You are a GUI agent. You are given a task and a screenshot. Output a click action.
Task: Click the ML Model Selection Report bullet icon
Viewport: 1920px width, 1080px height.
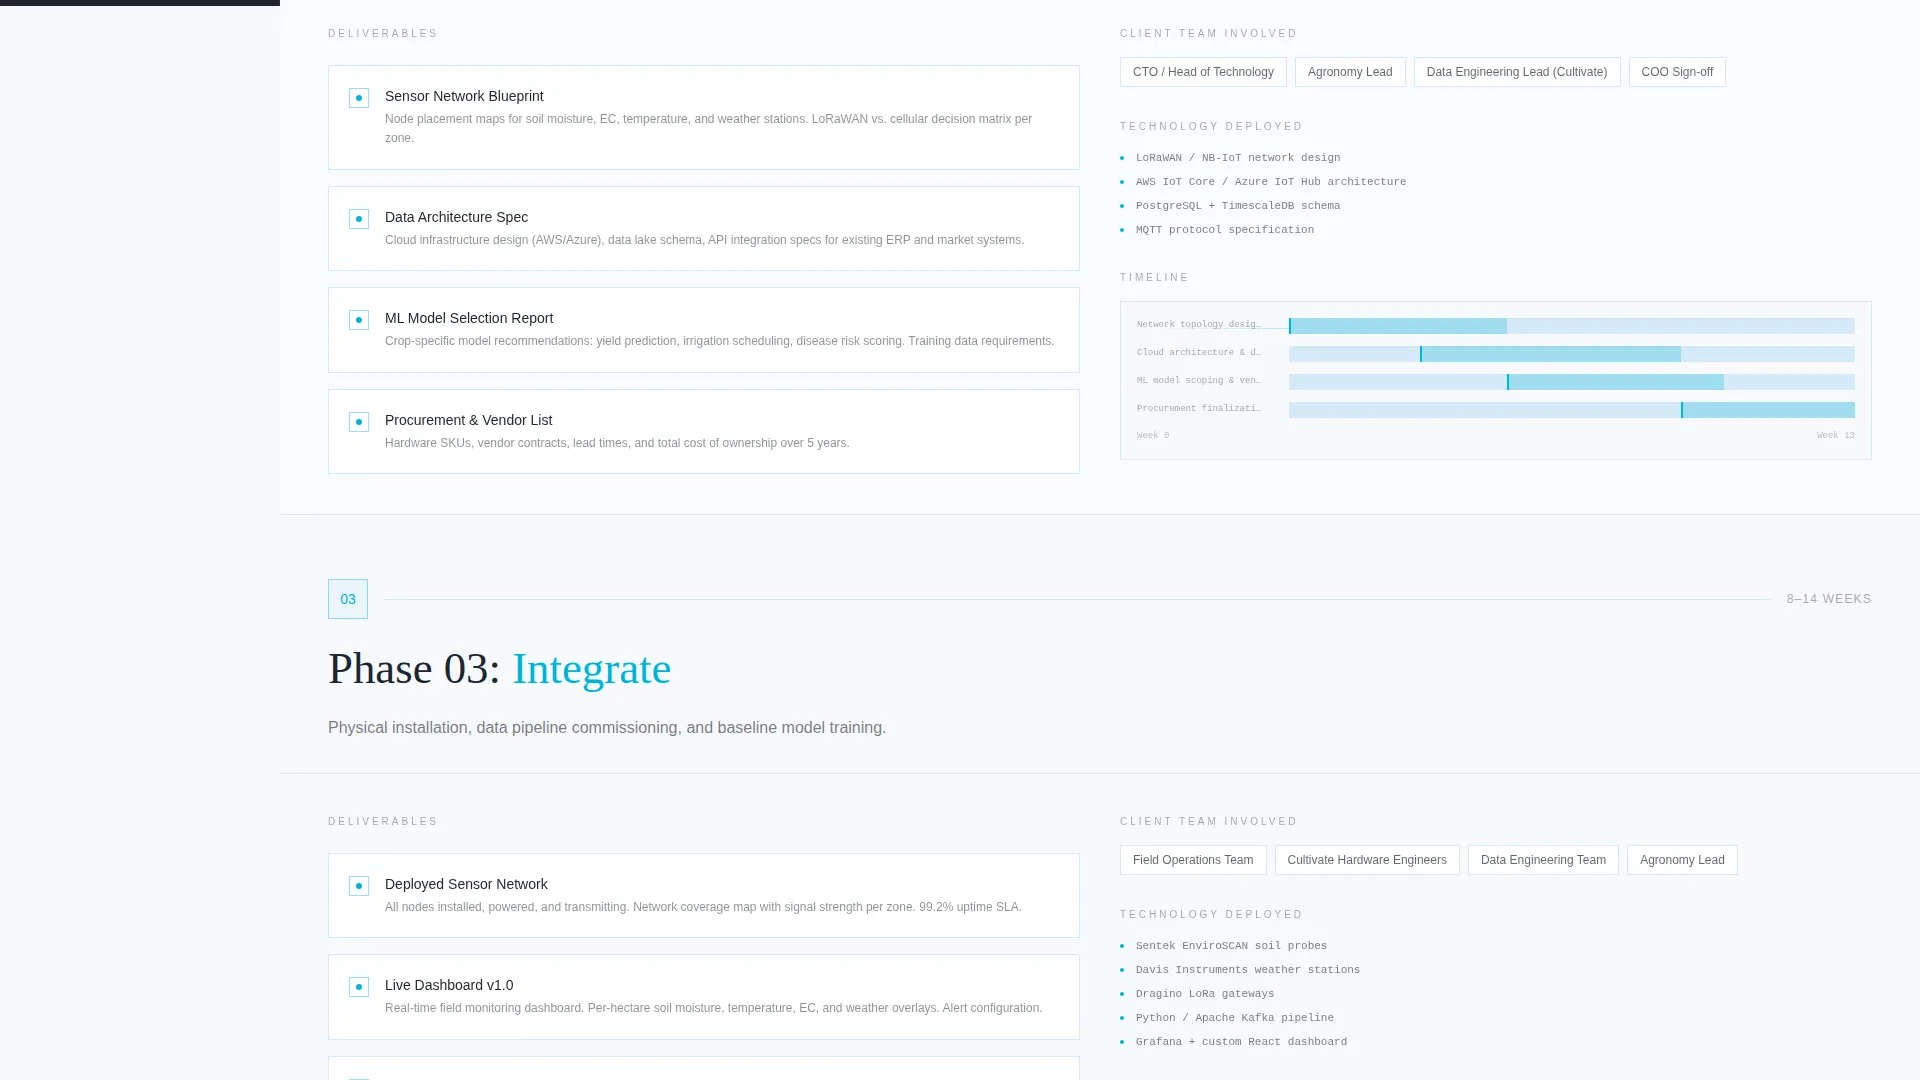coord(359,320)
